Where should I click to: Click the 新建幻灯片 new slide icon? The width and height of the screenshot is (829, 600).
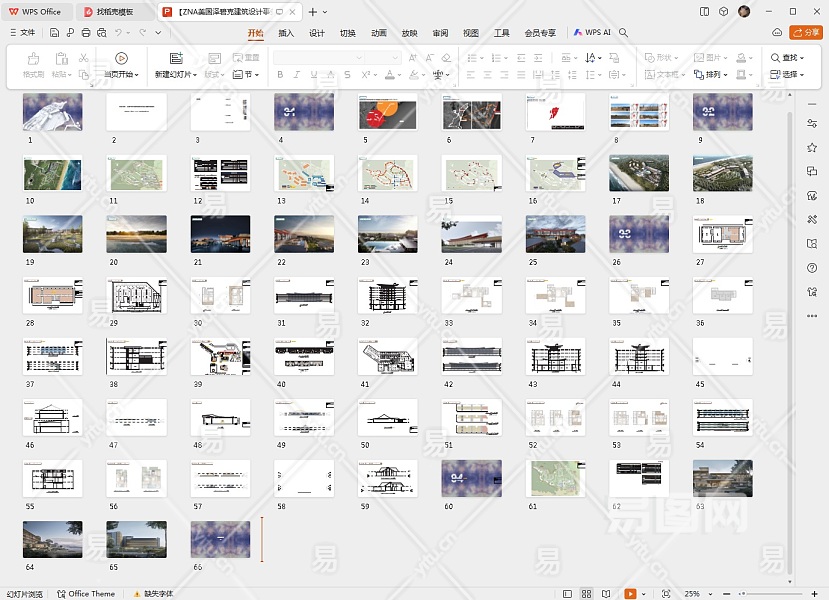pyautogui.click(x=176, y=59)
